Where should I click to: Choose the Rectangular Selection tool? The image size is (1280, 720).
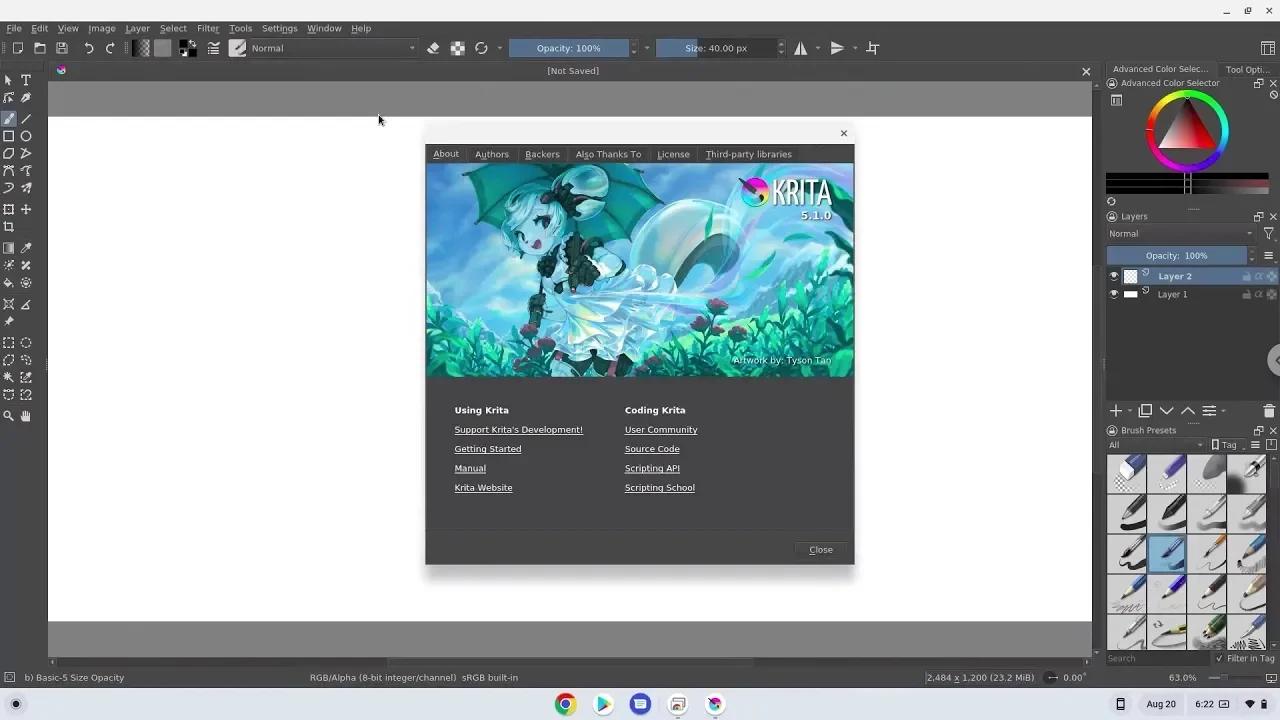click(x=11, y=343)
